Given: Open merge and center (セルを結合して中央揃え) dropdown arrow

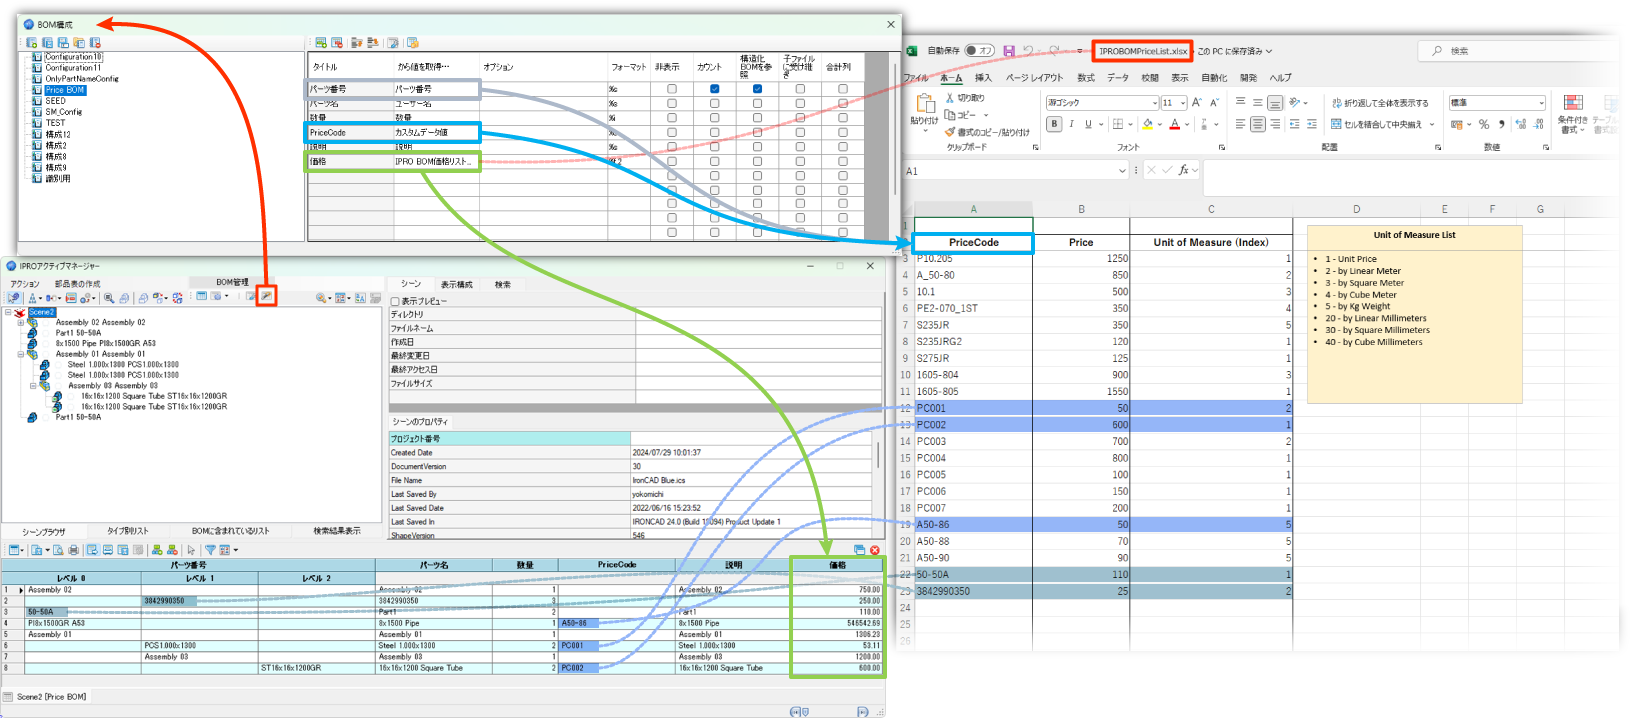Looking at the screenshot, I should pos(1432,124).
